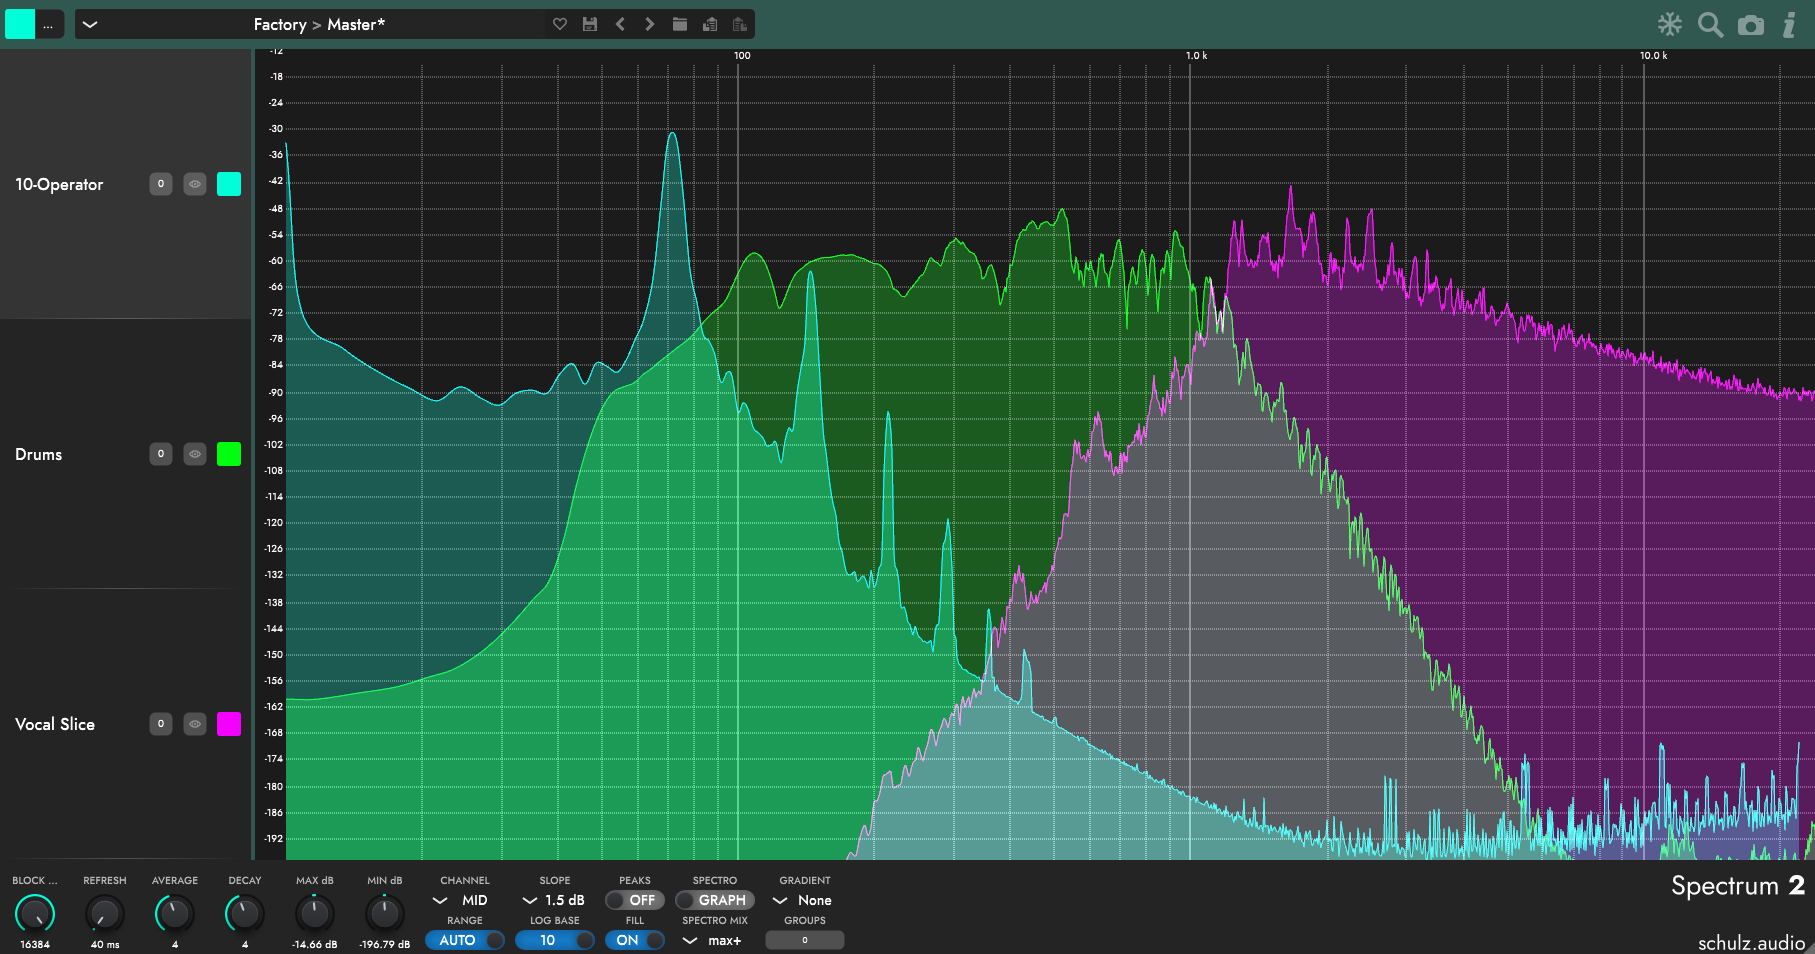This screenshot has width=1815, height=954.
Task: Open the CHANNEL selector showing MID
Action: tap(463, 900)
